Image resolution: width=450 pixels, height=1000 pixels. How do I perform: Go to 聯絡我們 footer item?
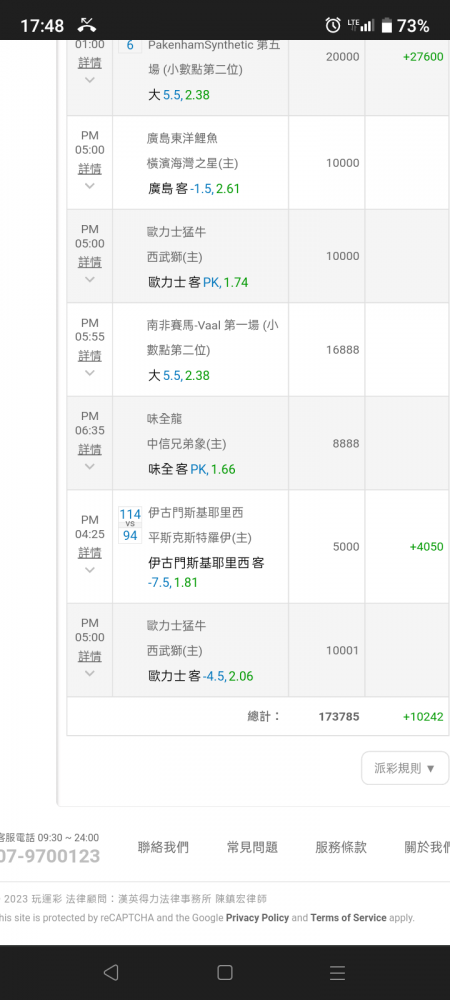point(163,848)
